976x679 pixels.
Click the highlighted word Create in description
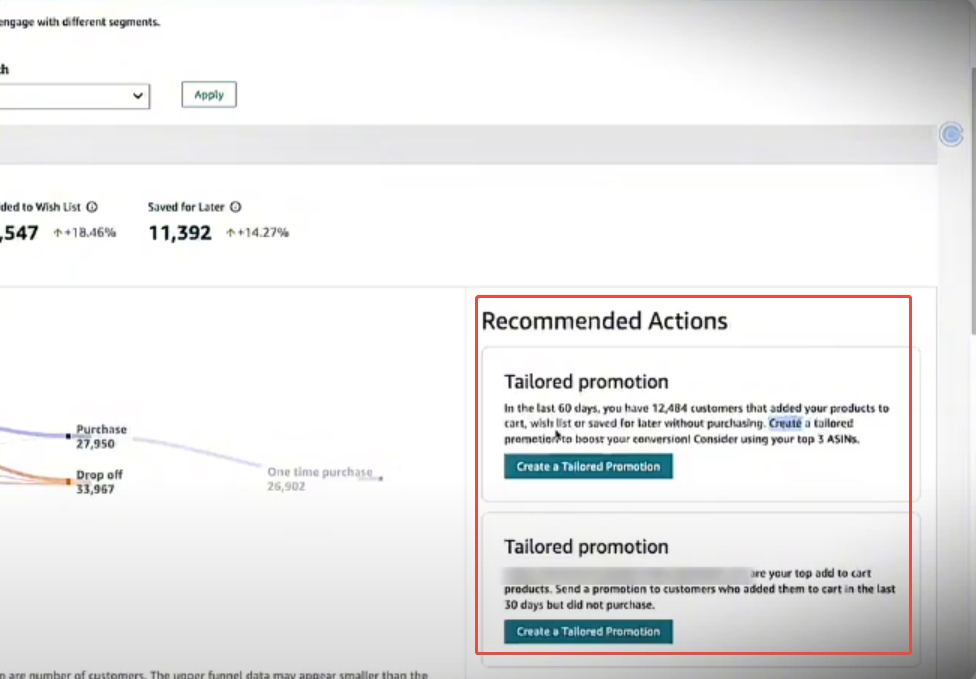coord(785,423)
